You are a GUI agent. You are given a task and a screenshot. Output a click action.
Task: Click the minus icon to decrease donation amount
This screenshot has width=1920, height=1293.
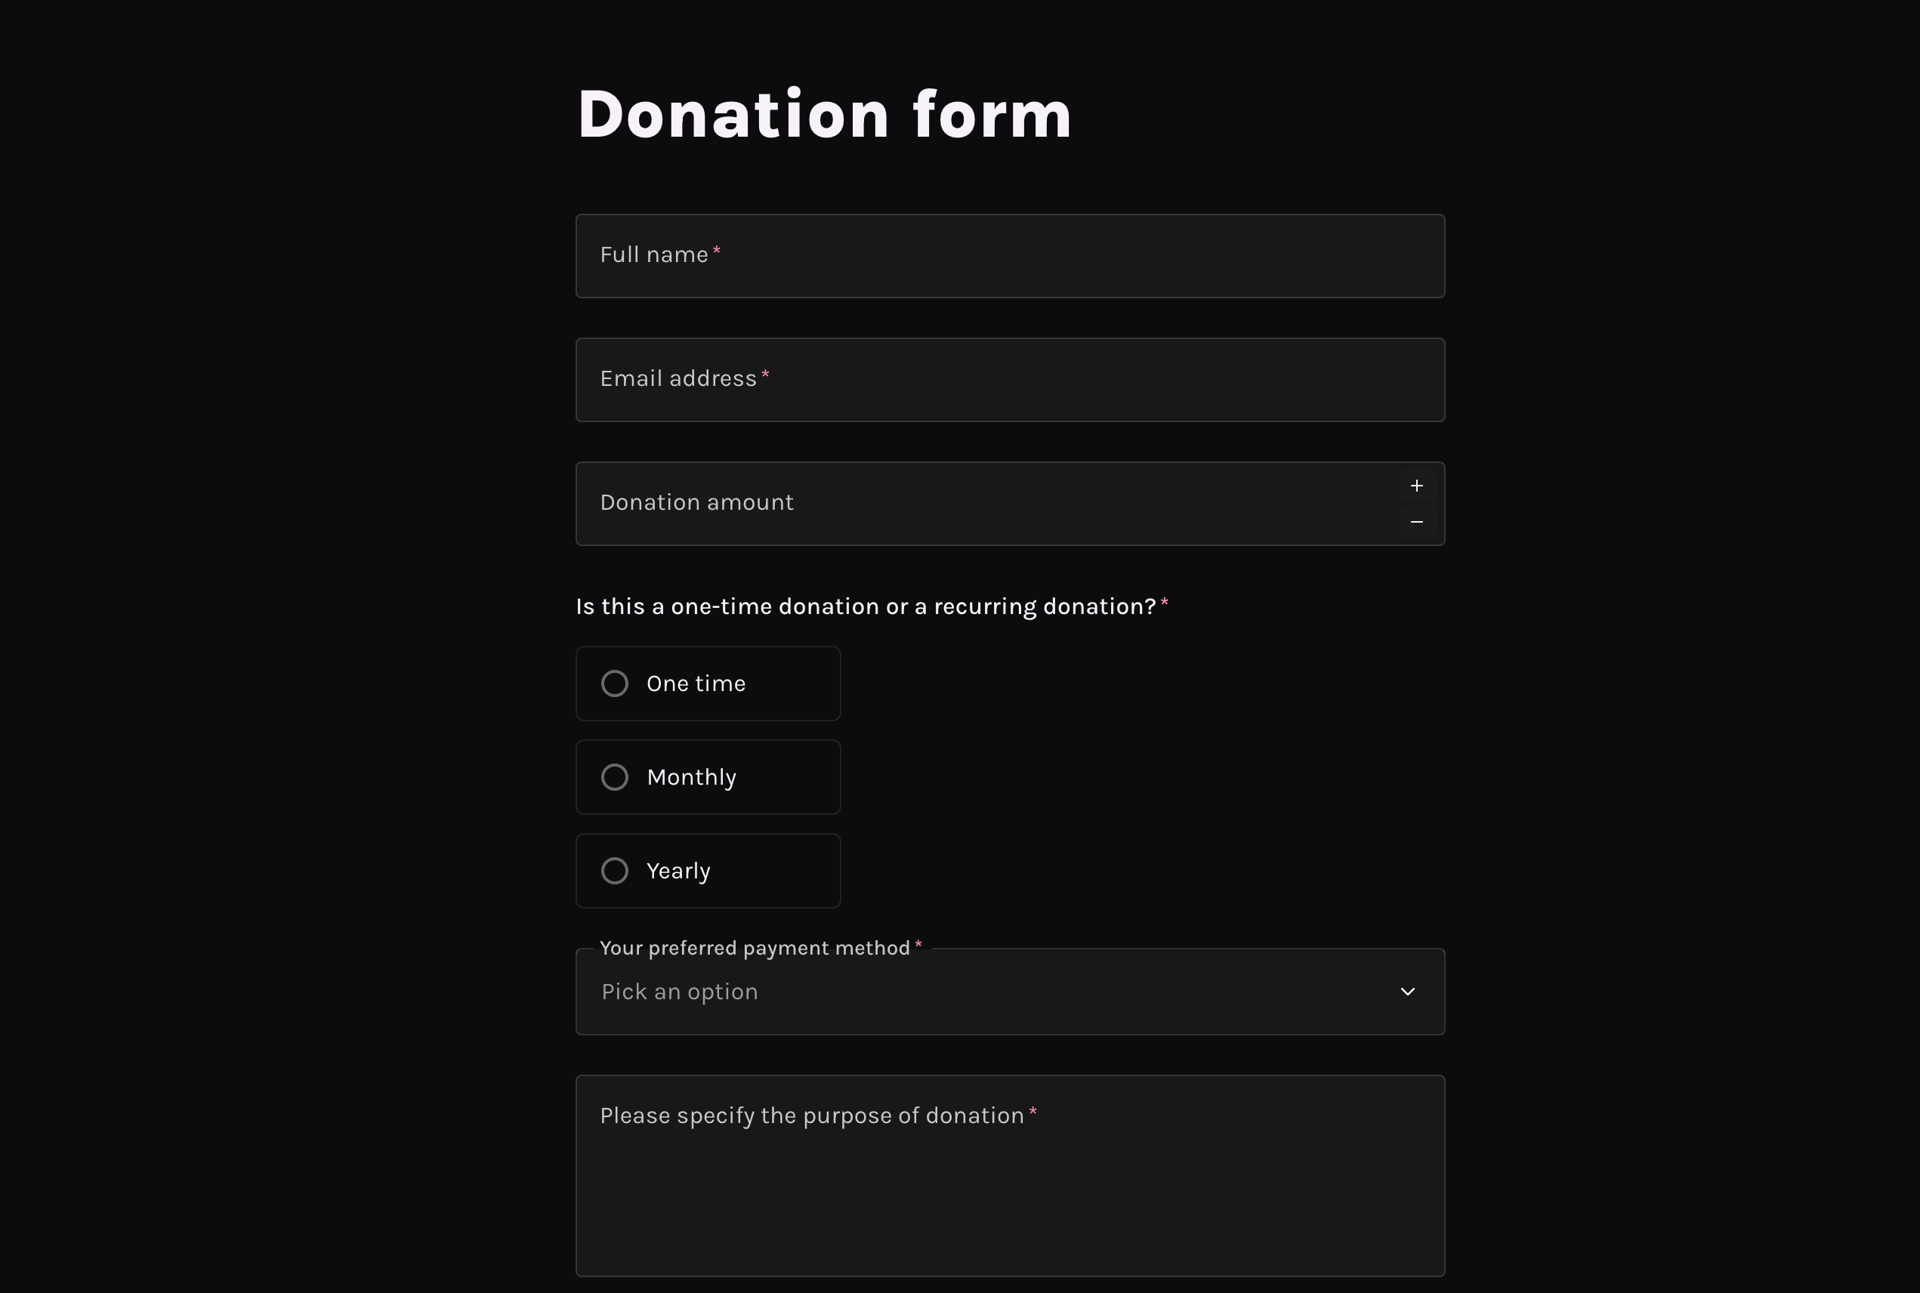[x=1416, y=521]
